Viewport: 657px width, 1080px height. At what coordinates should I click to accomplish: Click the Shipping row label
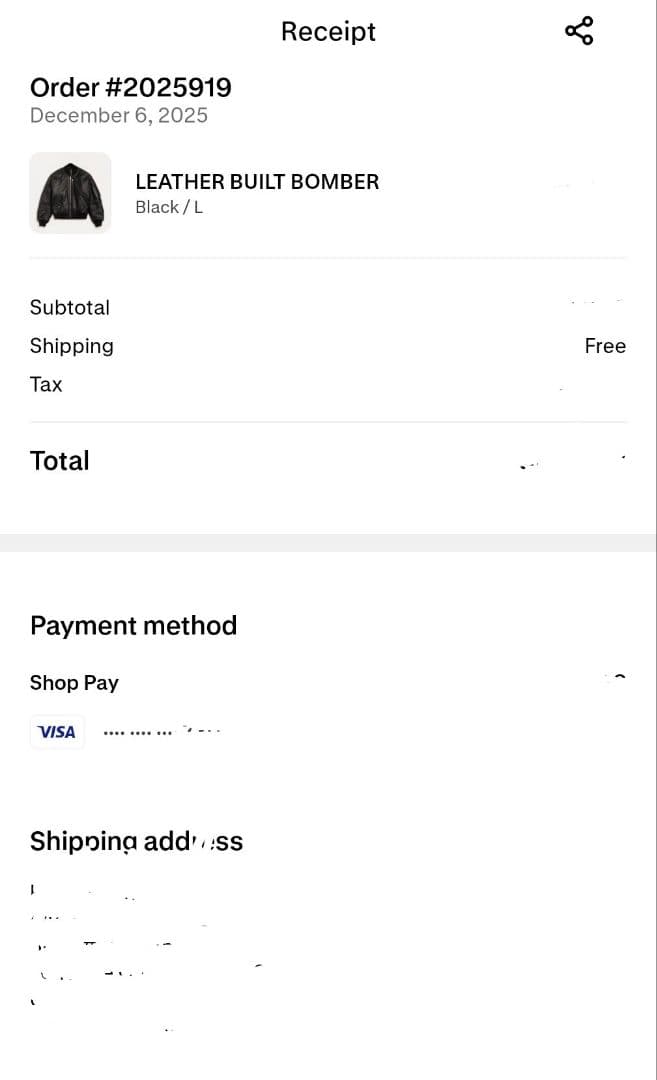click(x=72, y=346)
